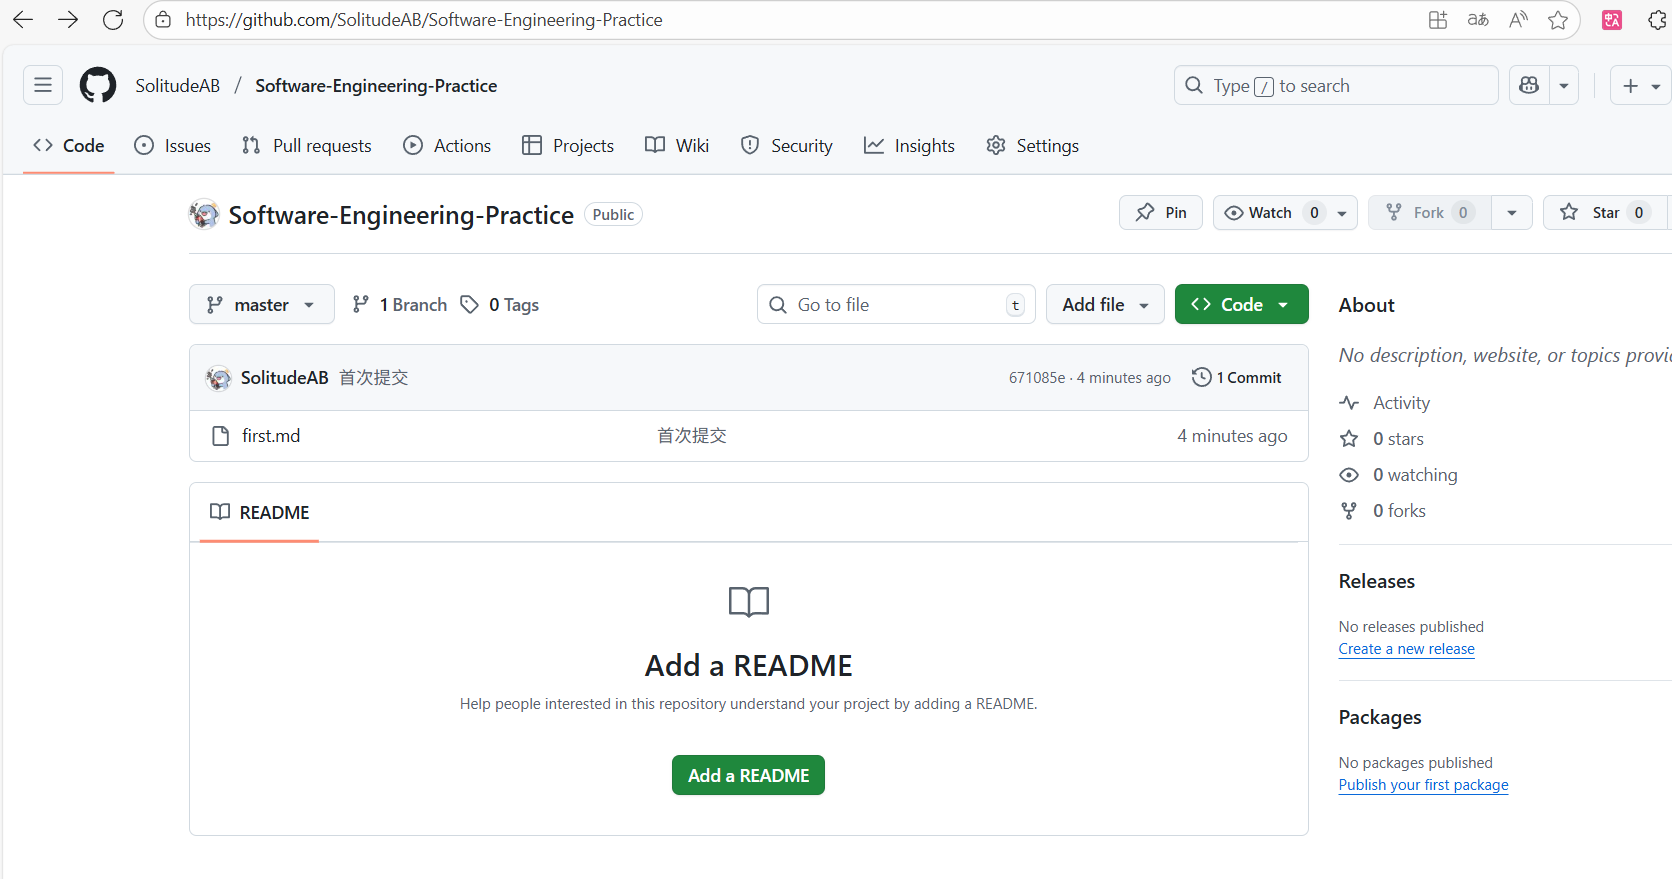1672x879 pixels.
Task: Click Create a new release link
Action: coord(1407,649)
